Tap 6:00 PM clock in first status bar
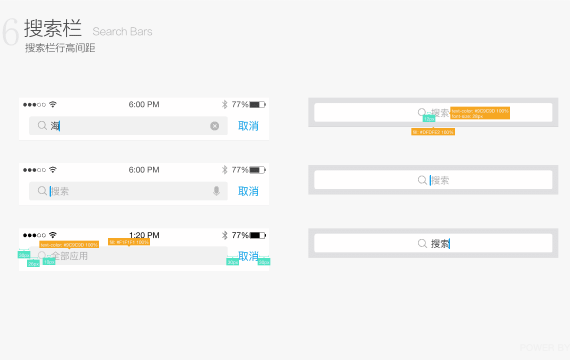The image size is (570, 360). [144, 104]
